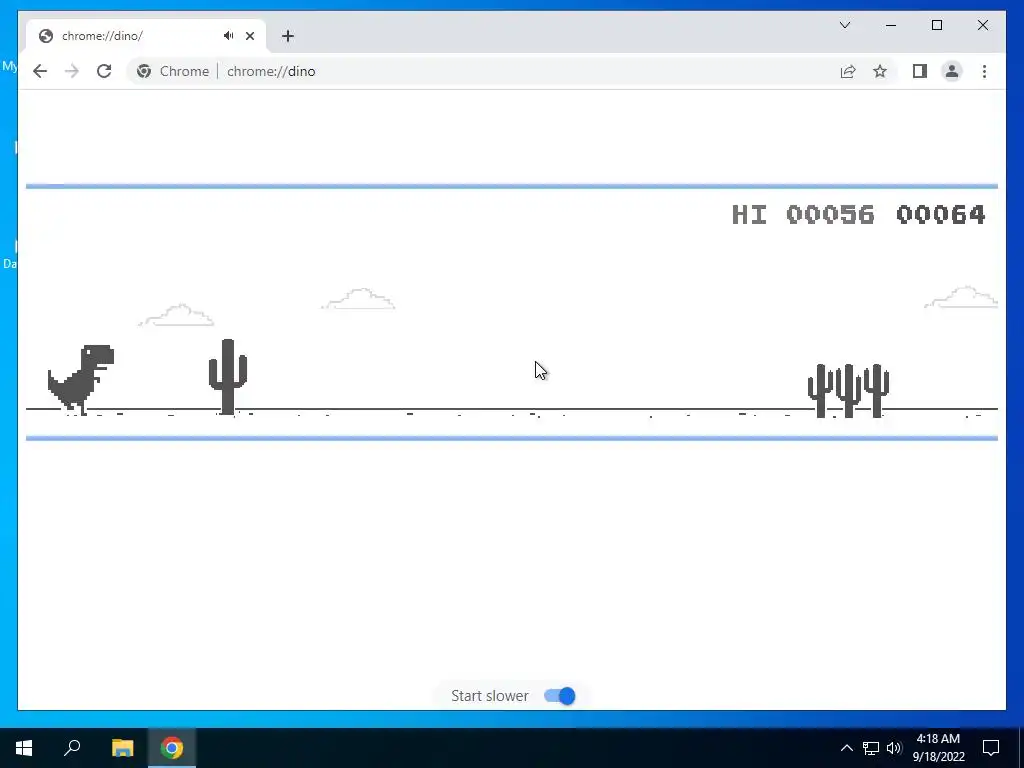
Task: Open File Explorer from taskbar
Action: pos(122,748)
